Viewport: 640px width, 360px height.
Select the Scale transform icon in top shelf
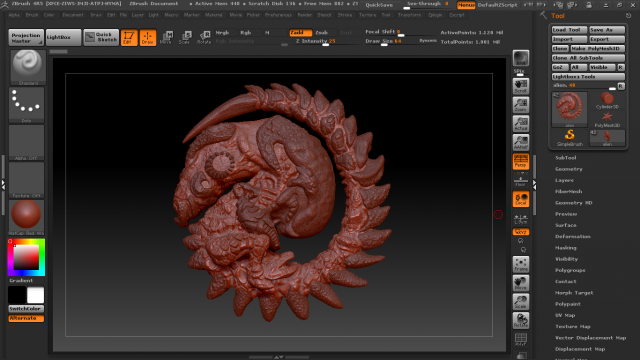click(x=185, y=38)
